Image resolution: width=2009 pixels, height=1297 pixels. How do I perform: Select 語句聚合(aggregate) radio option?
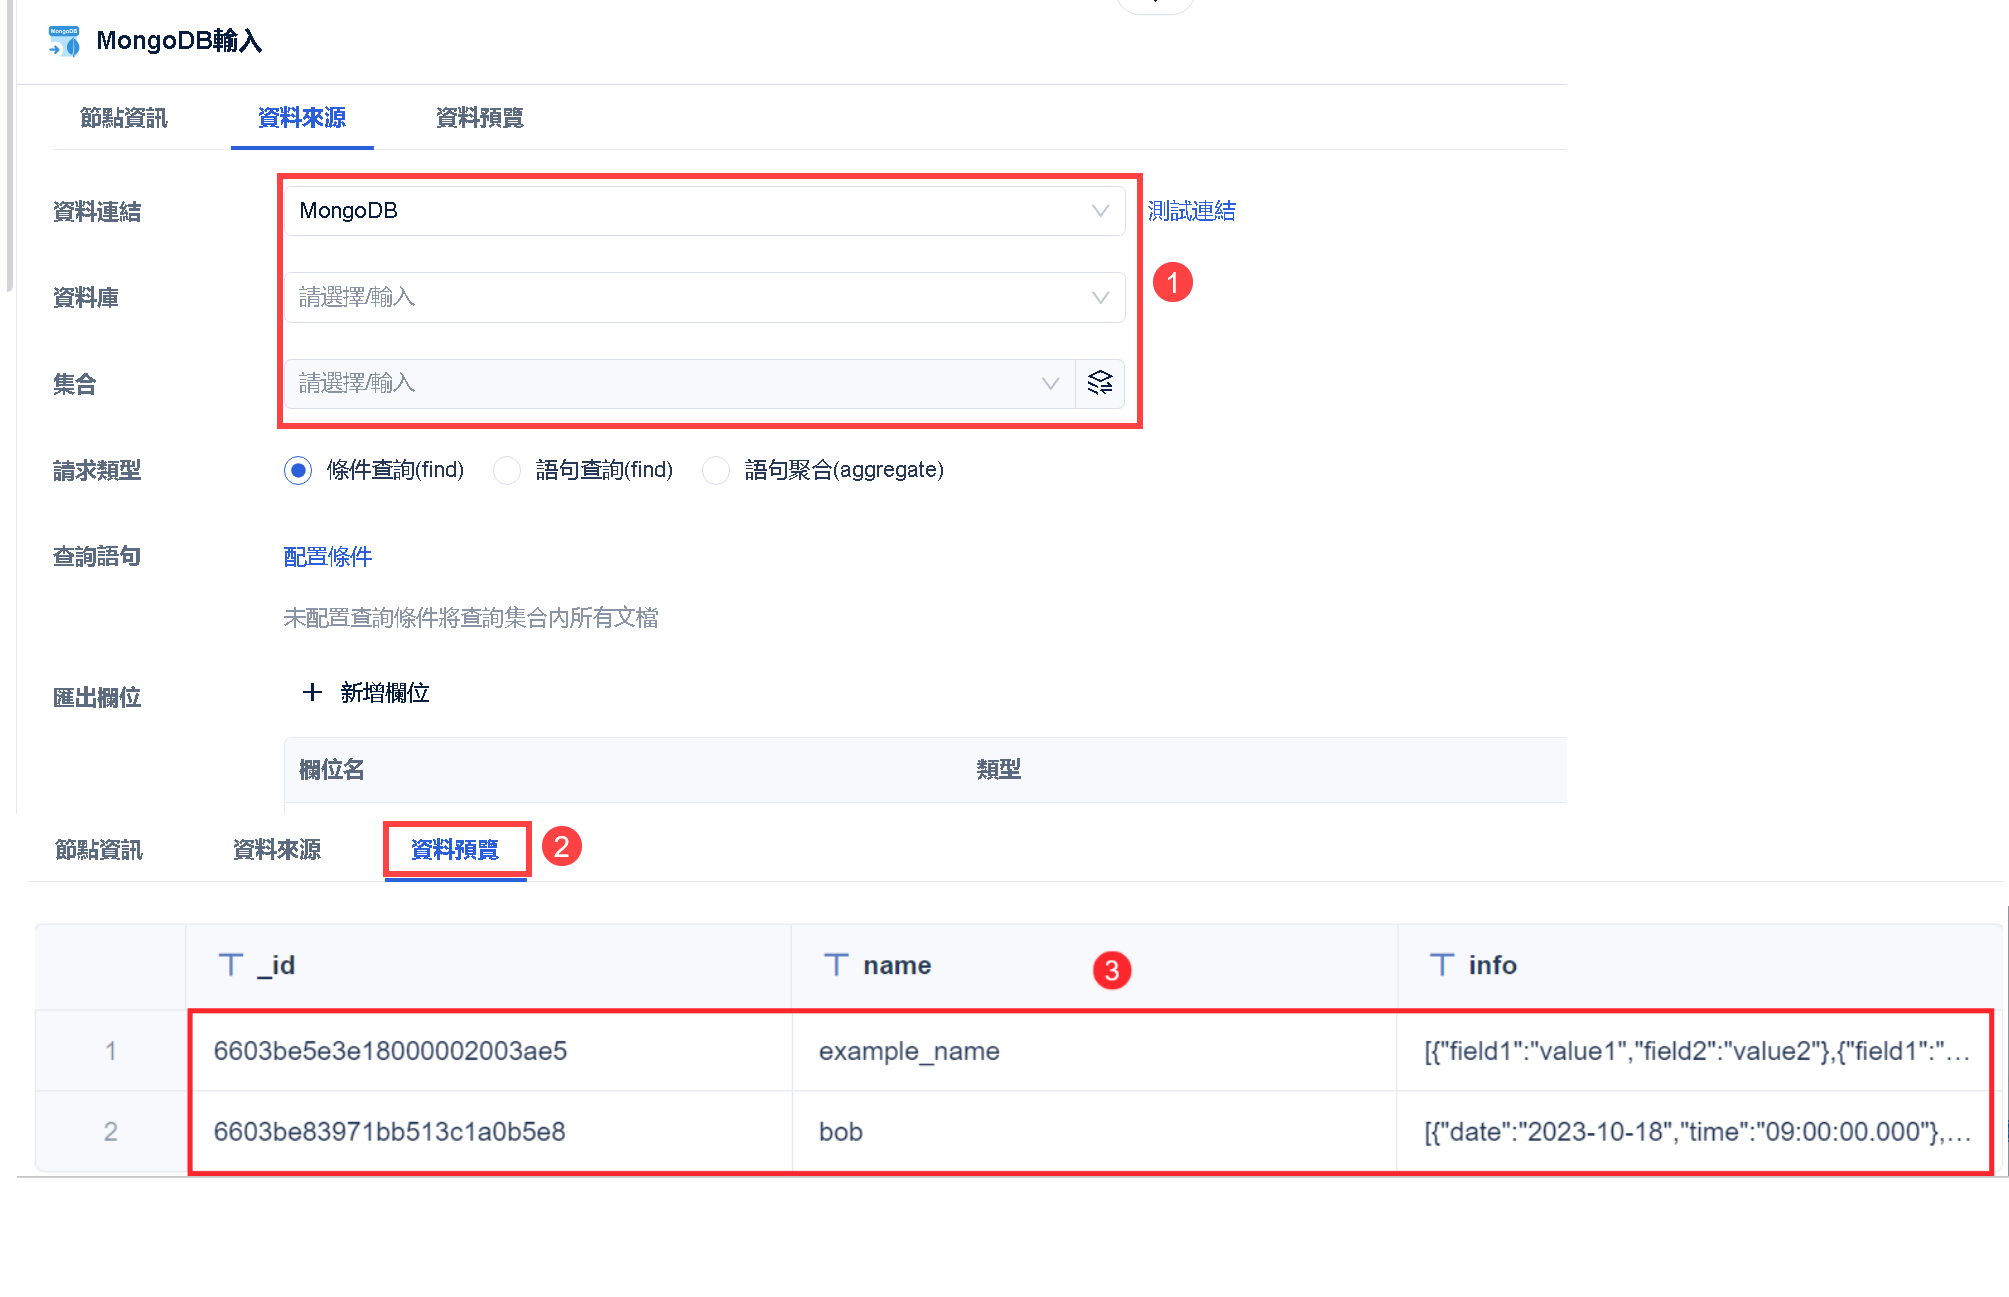coord(716,470)
